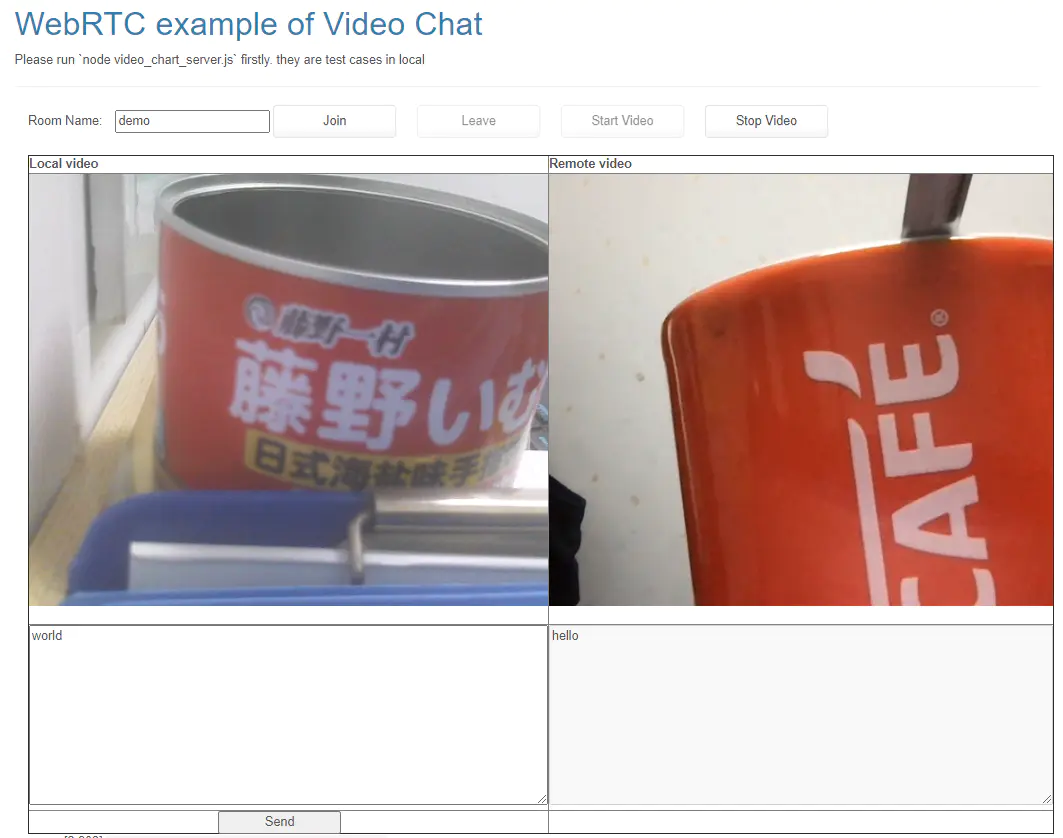Send the chat message
Screen dimensions: 1063x838
[279, 822]
